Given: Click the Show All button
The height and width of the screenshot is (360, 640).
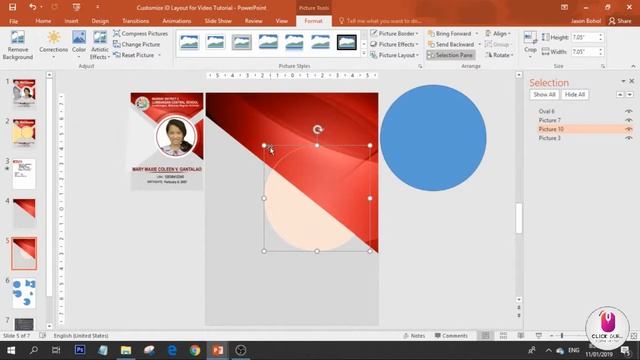Looking at the screenshot, I should (x=544, y=94).
